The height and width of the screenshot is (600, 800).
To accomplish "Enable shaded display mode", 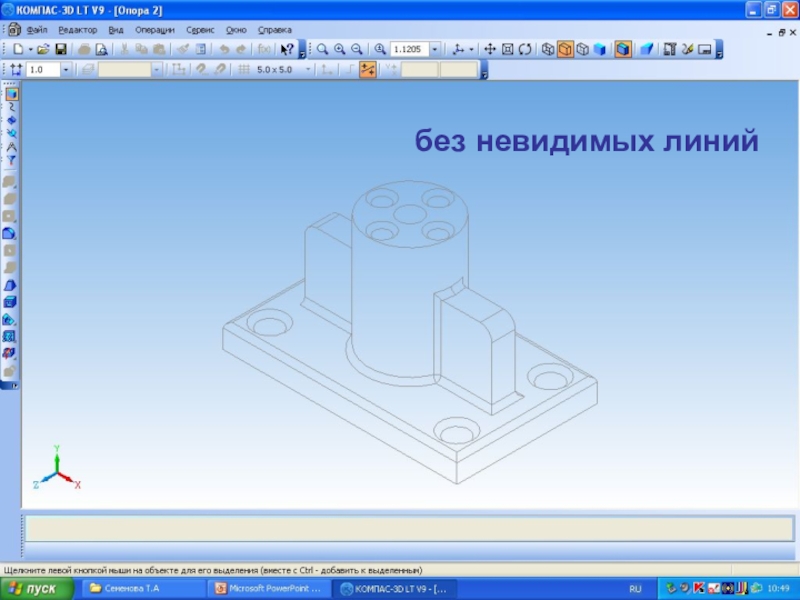I will pyautogui.click(x=599, y=49).
